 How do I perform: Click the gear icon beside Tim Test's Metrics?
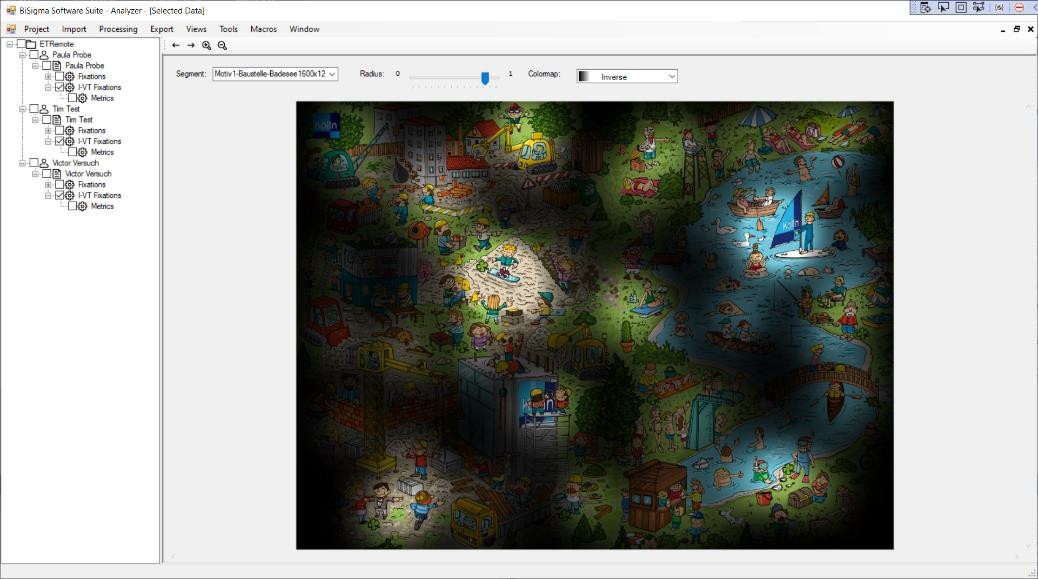click(83, 152)
